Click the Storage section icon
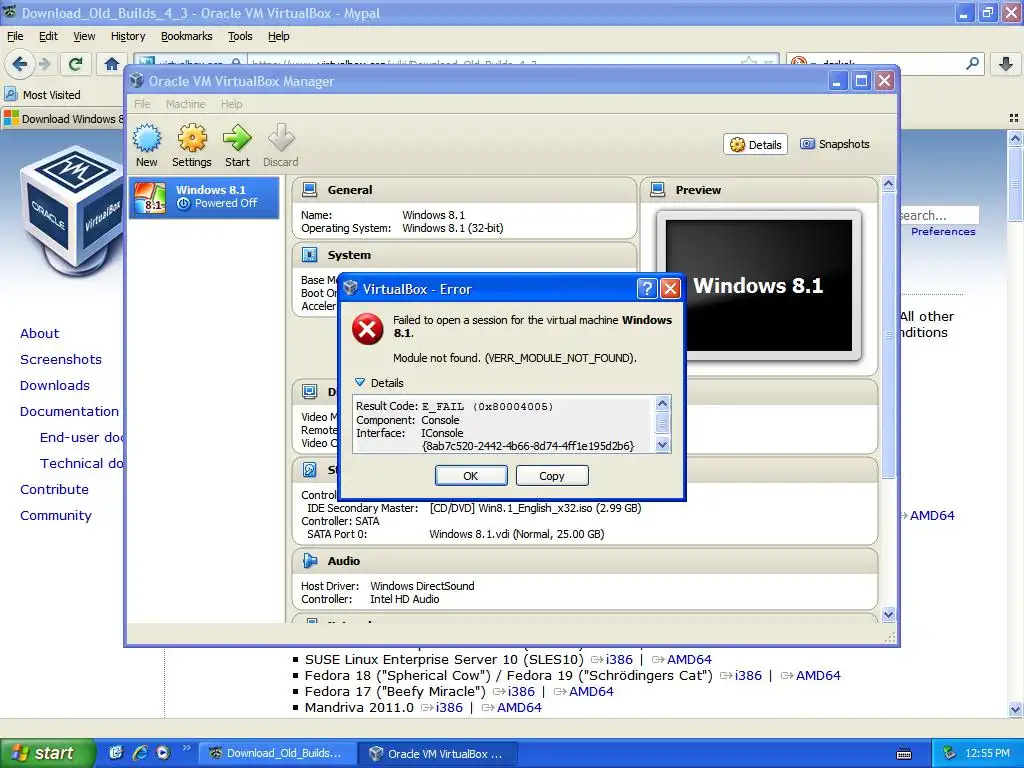 tap(310, 470)
